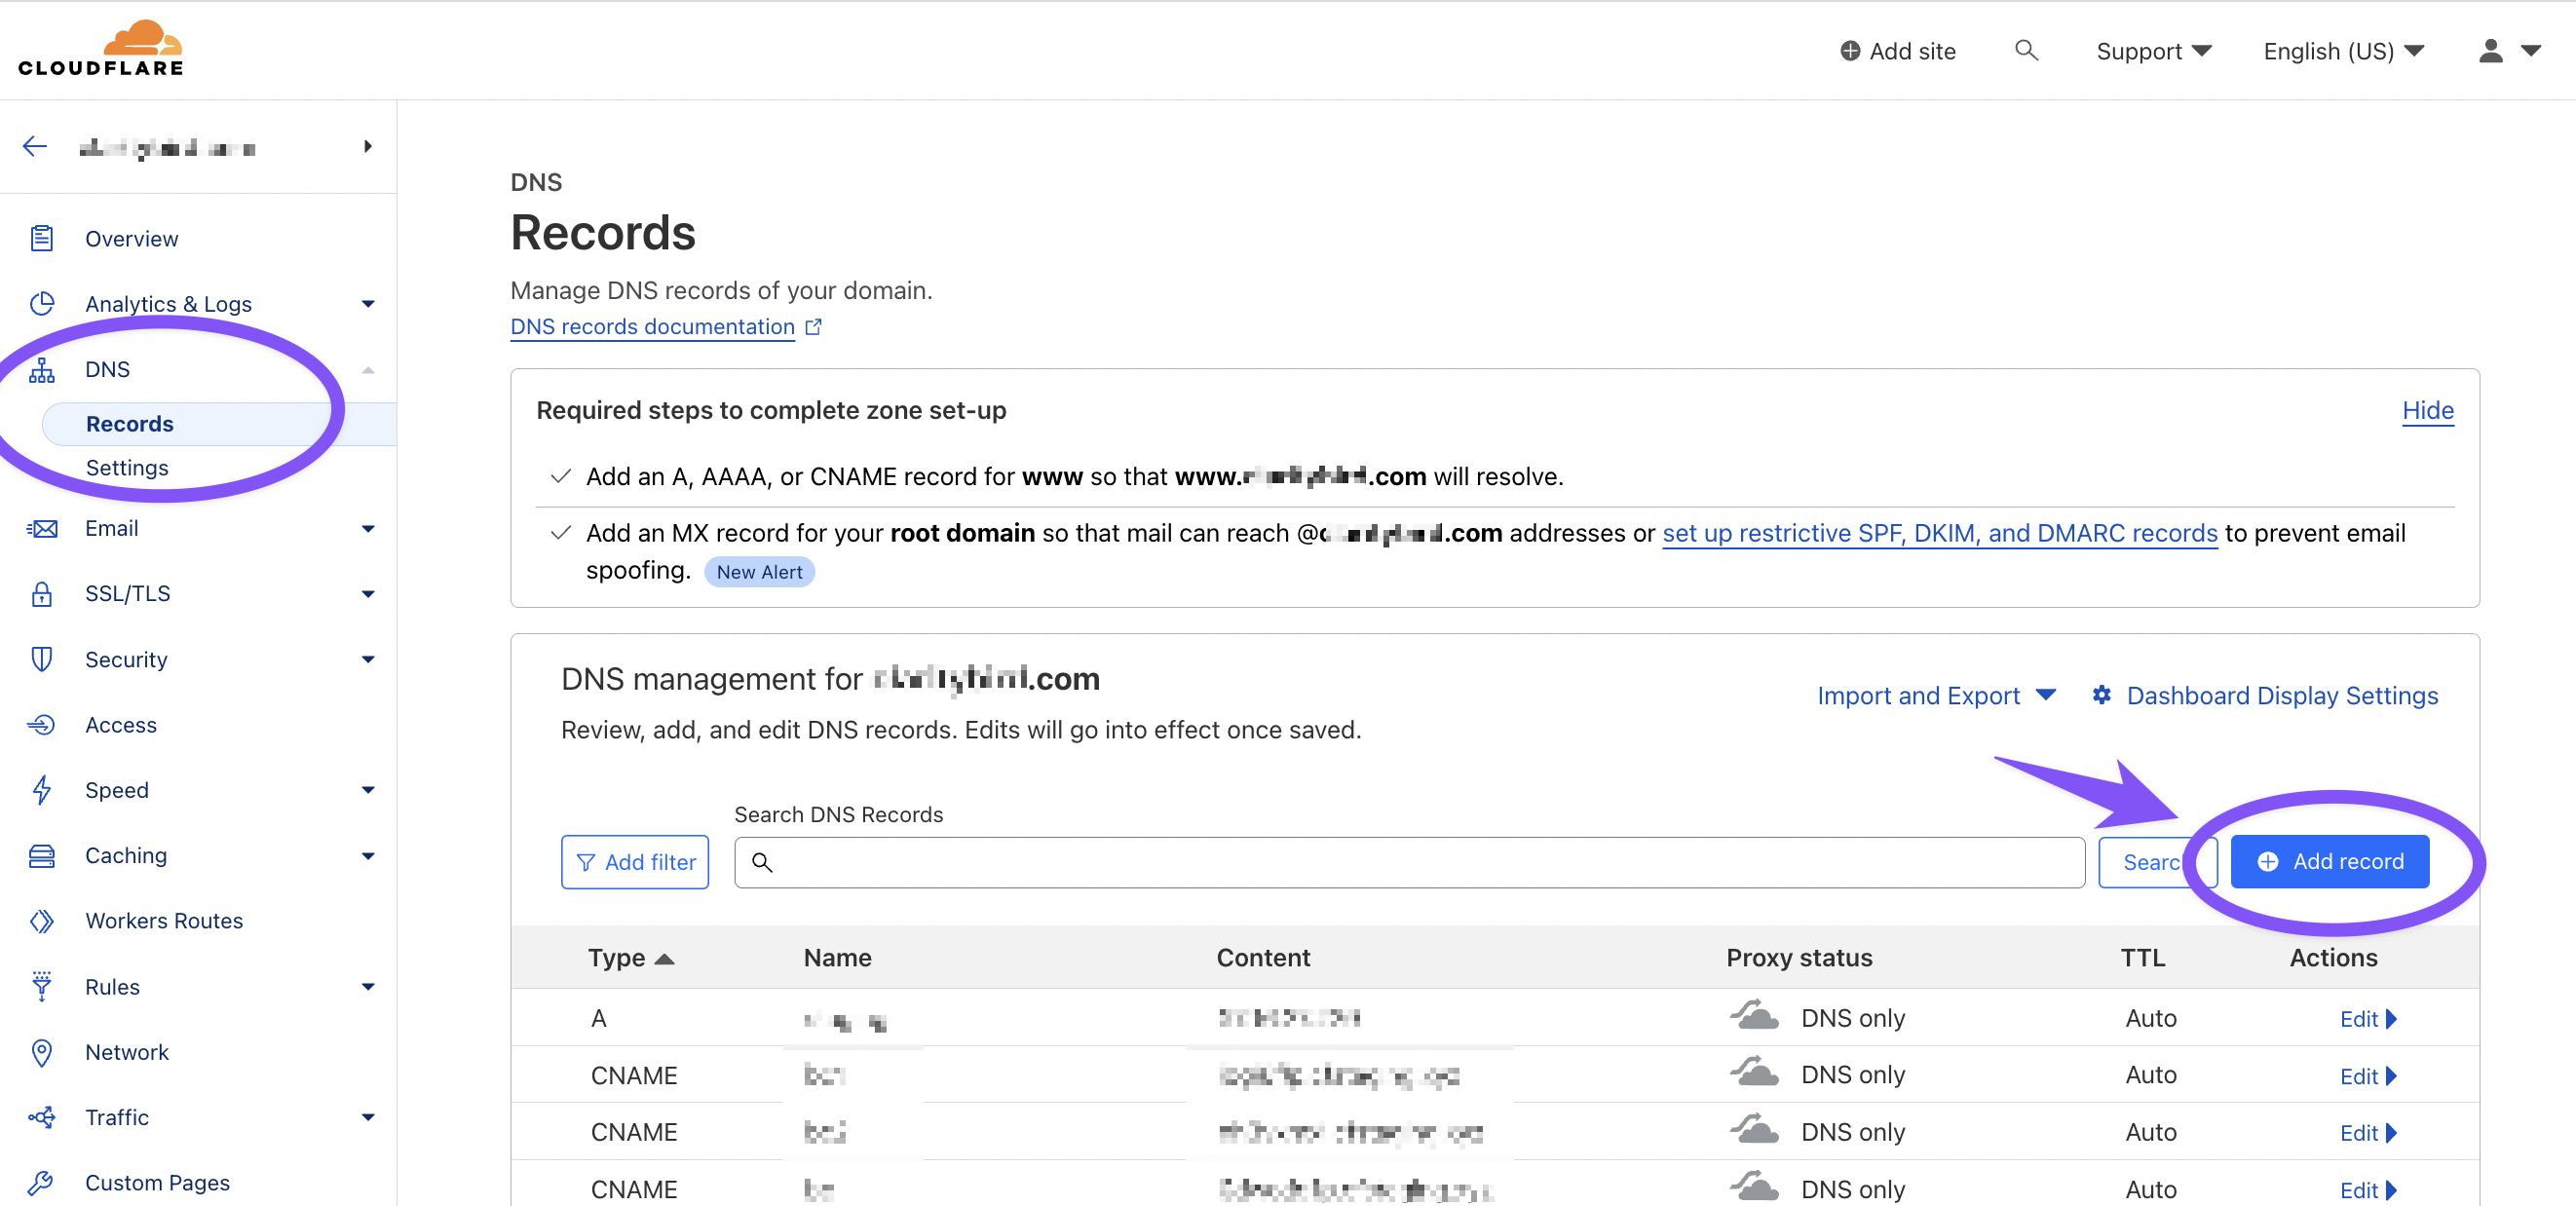Open the Custom Pages section
This screenshot has height=1206, width=2576.
(x=157, y=1182)
